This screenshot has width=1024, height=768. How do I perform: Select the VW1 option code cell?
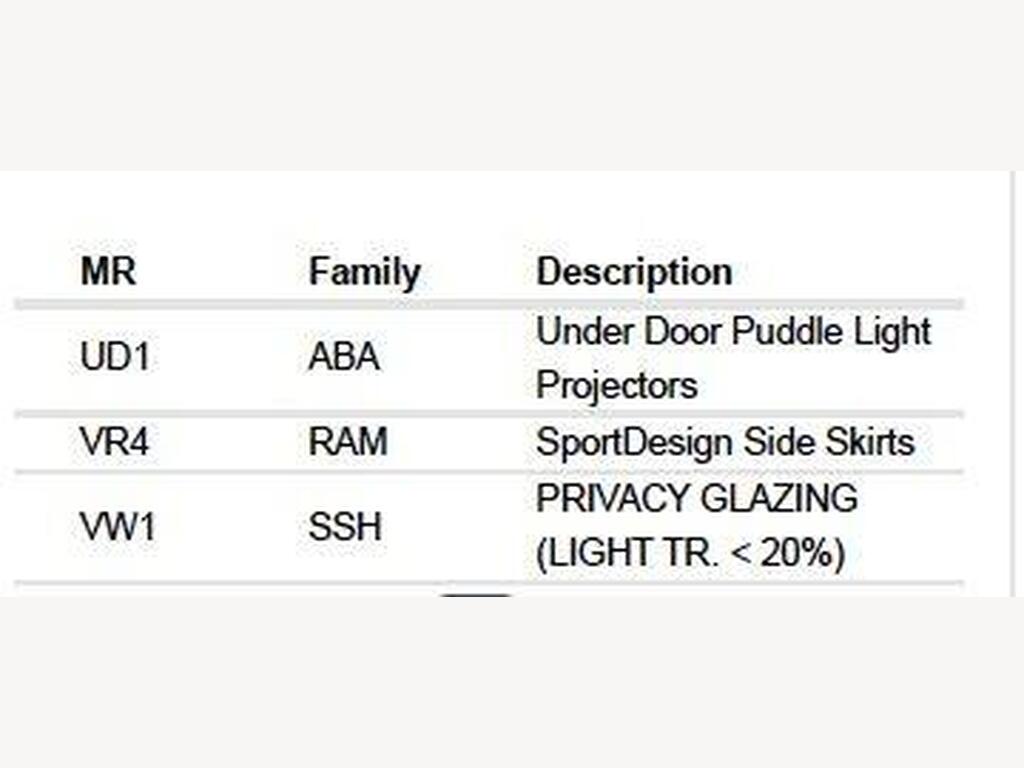tap(118, 527)
